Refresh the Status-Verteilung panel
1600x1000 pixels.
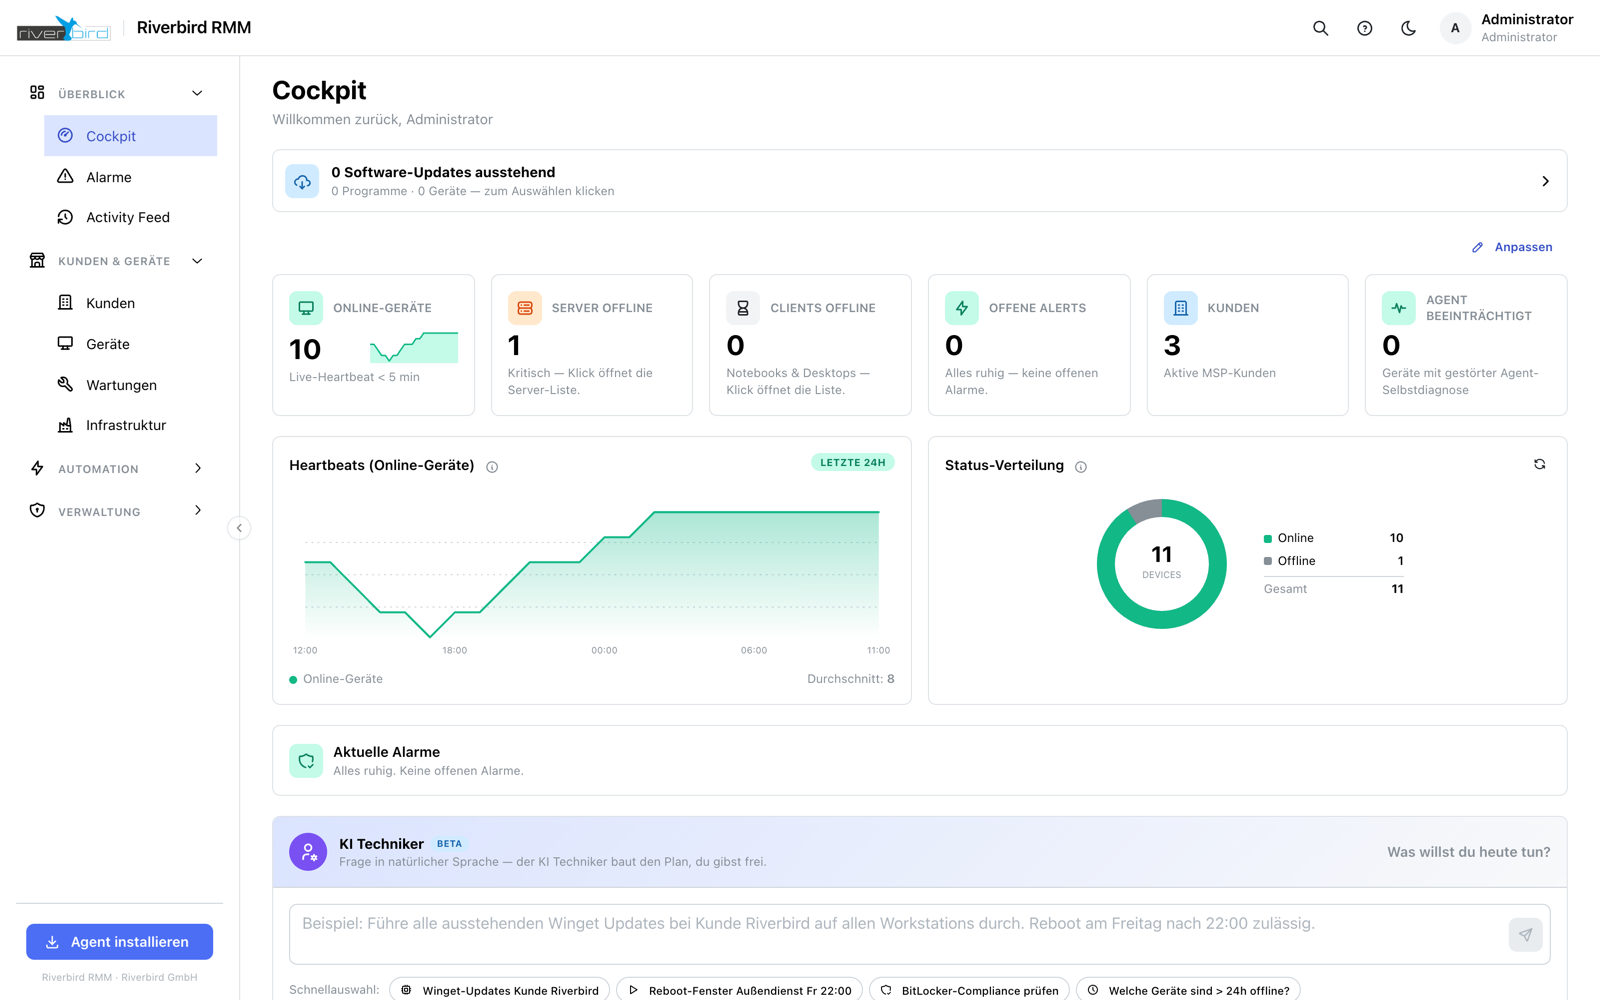pyautogui.click(x=1540, y=464)
